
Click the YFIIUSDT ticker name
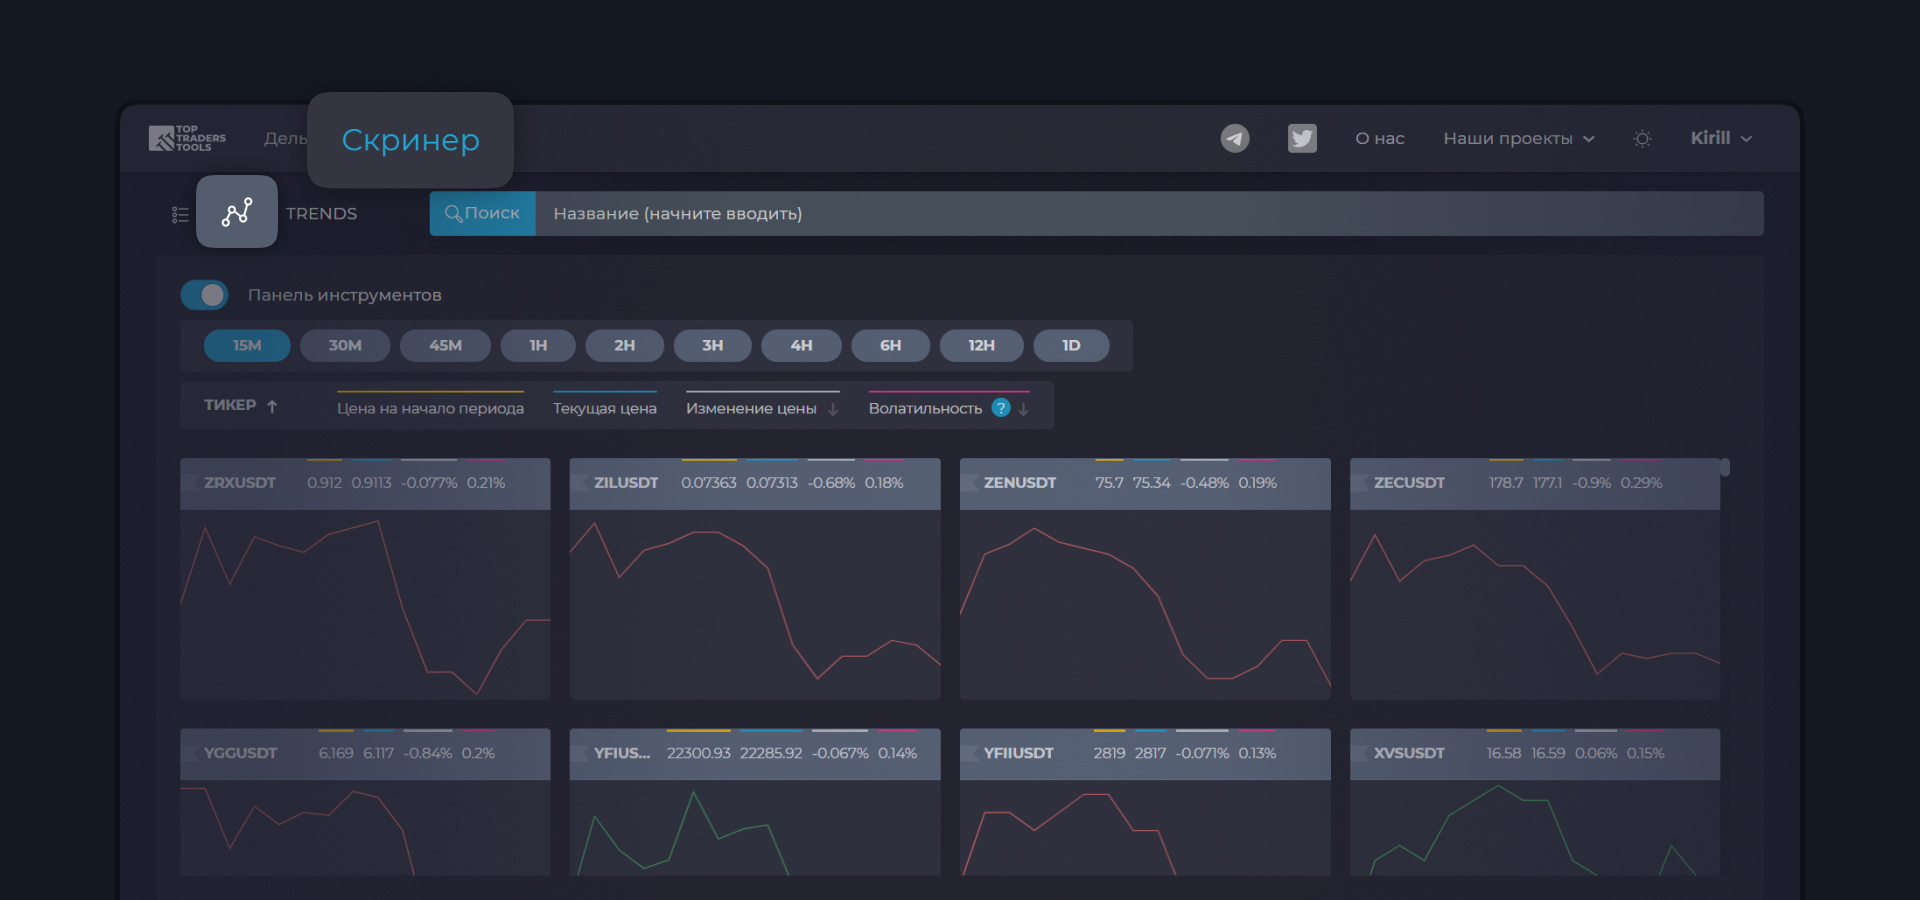(1018, 753)
